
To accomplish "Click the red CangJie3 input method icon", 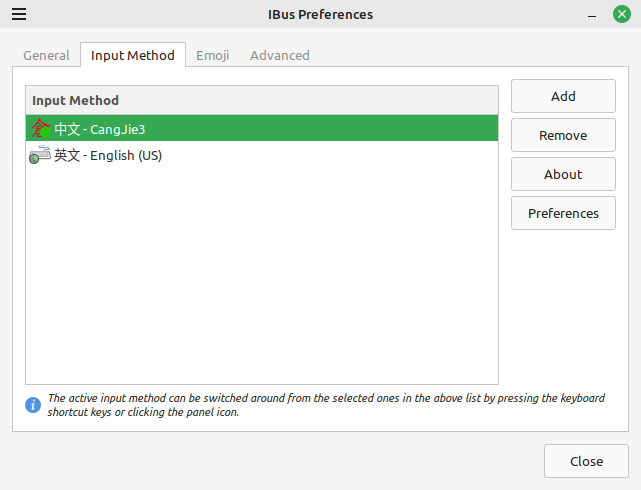I will point(40,128).
